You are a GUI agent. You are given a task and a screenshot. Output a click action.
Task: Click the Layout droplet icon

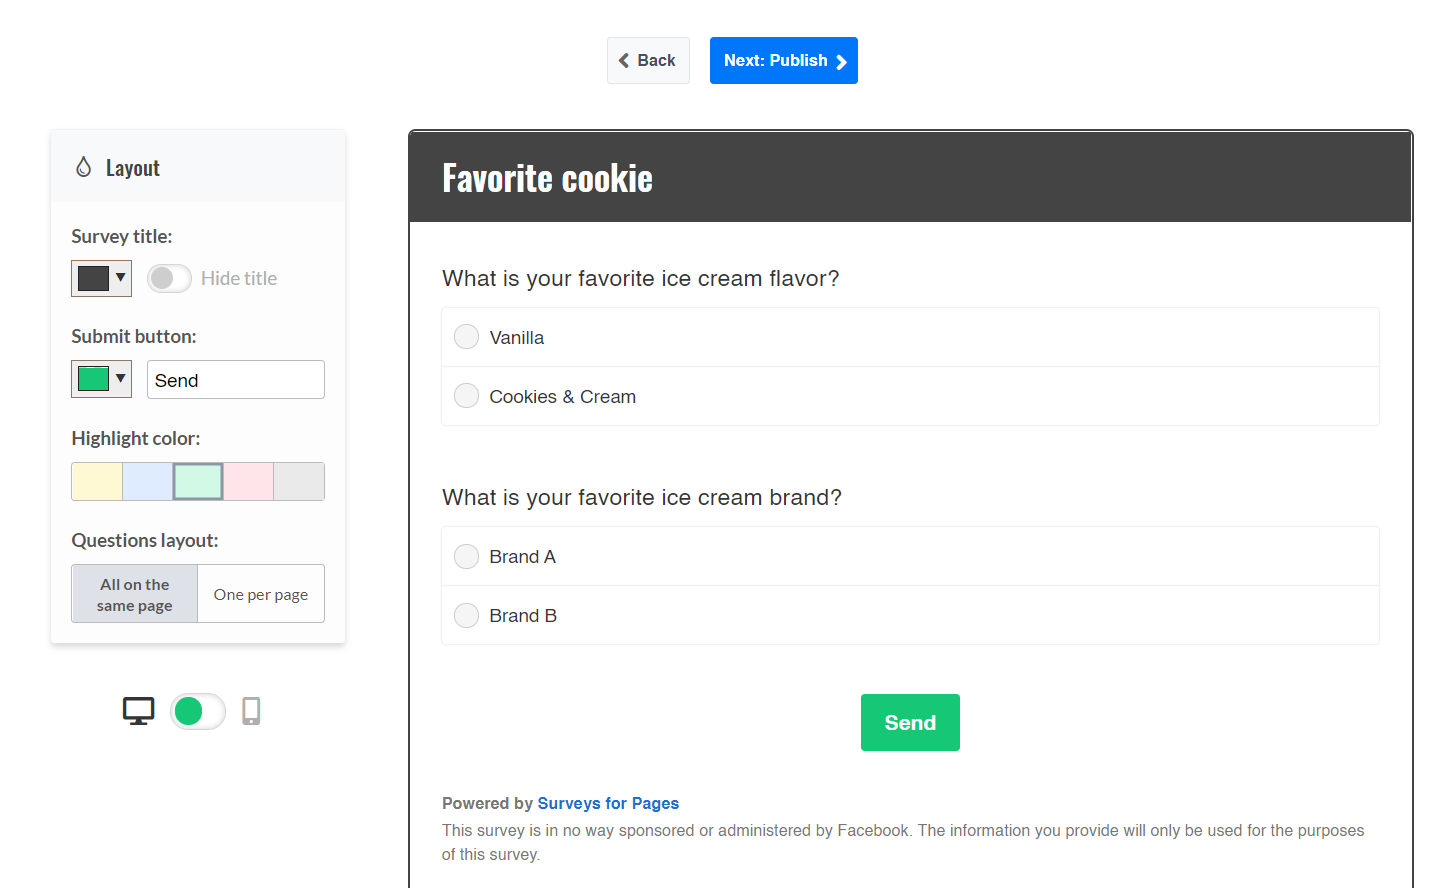pyautogui.click(x=84, y=167)
